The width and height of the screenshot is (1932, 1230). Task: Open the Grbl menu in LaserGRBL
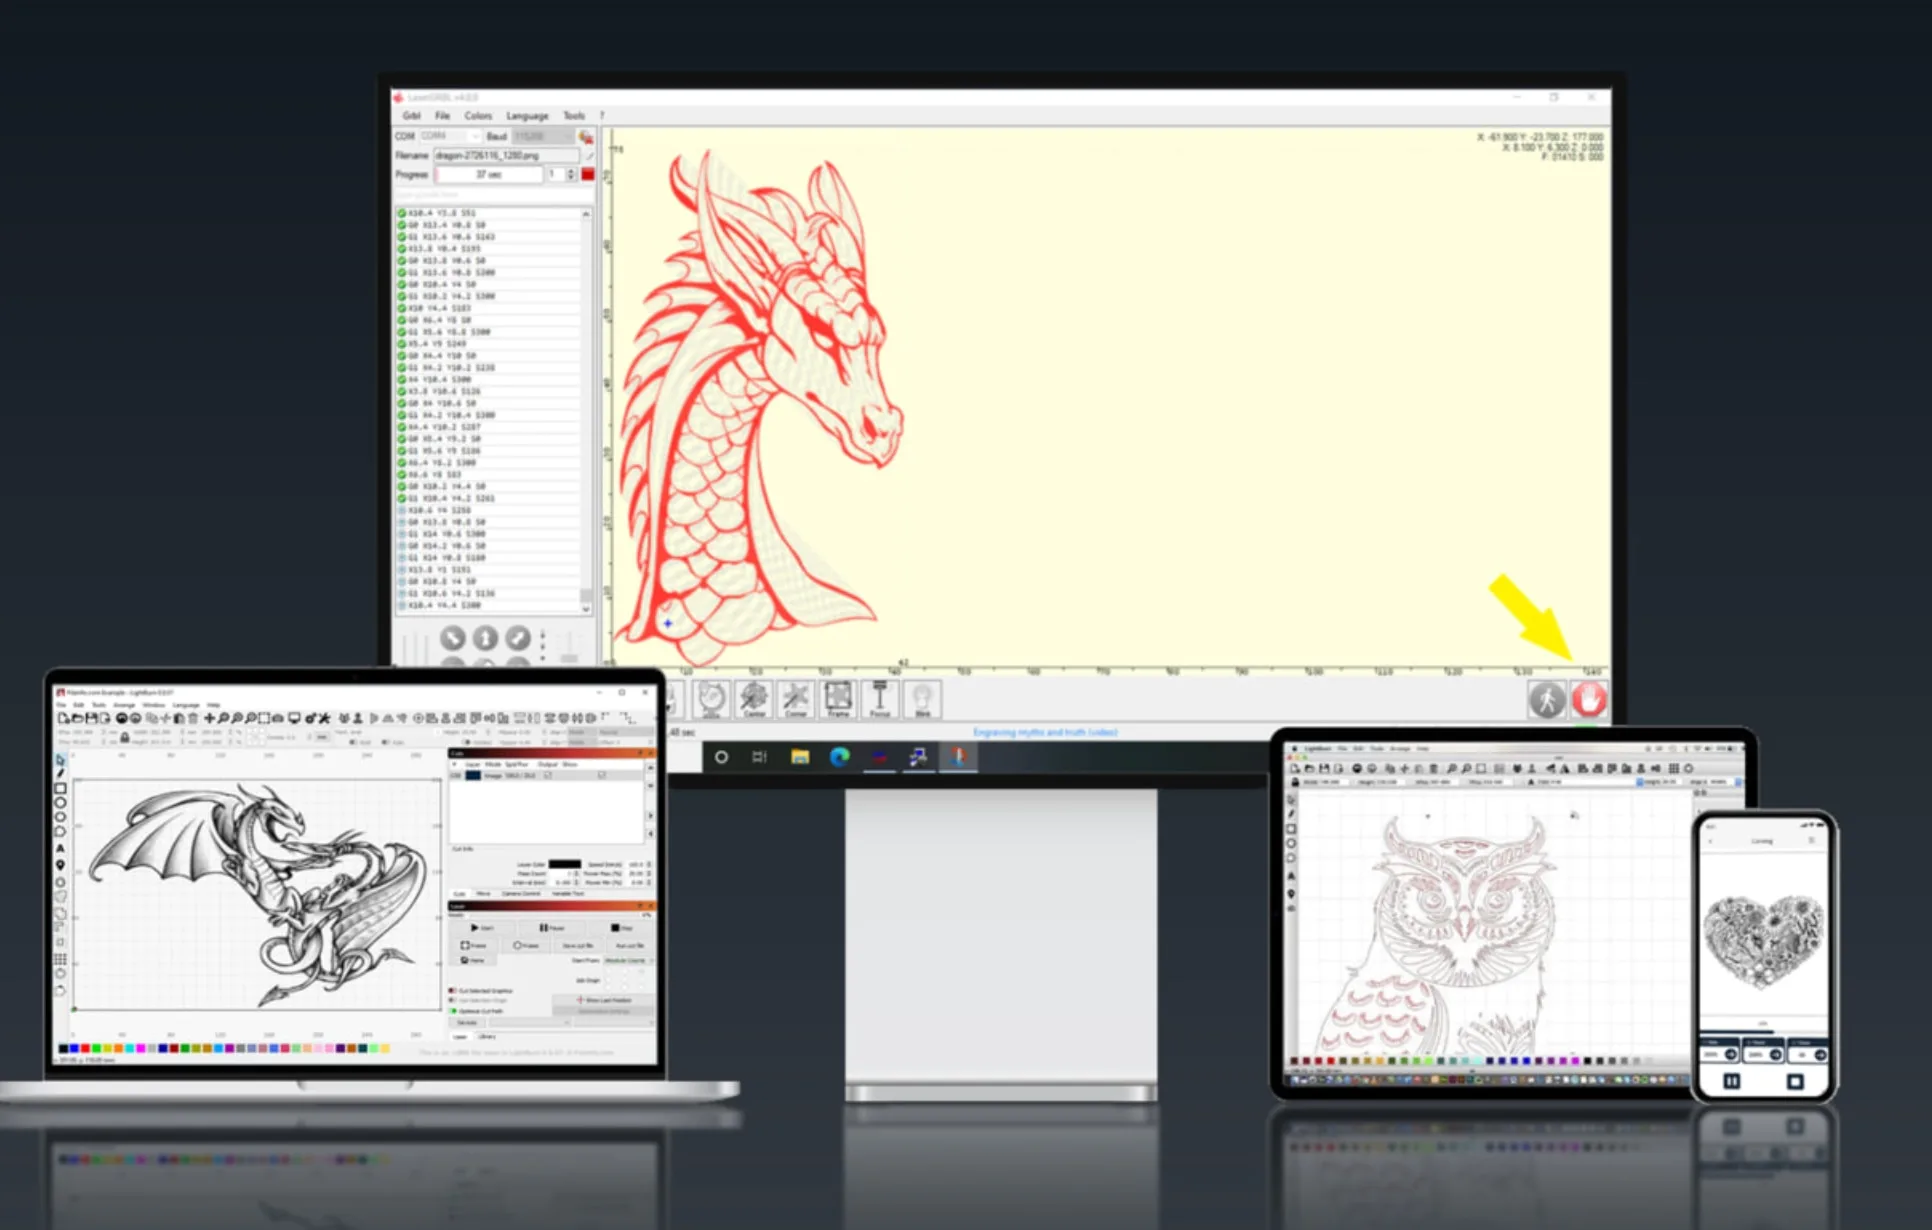(411, 116)
